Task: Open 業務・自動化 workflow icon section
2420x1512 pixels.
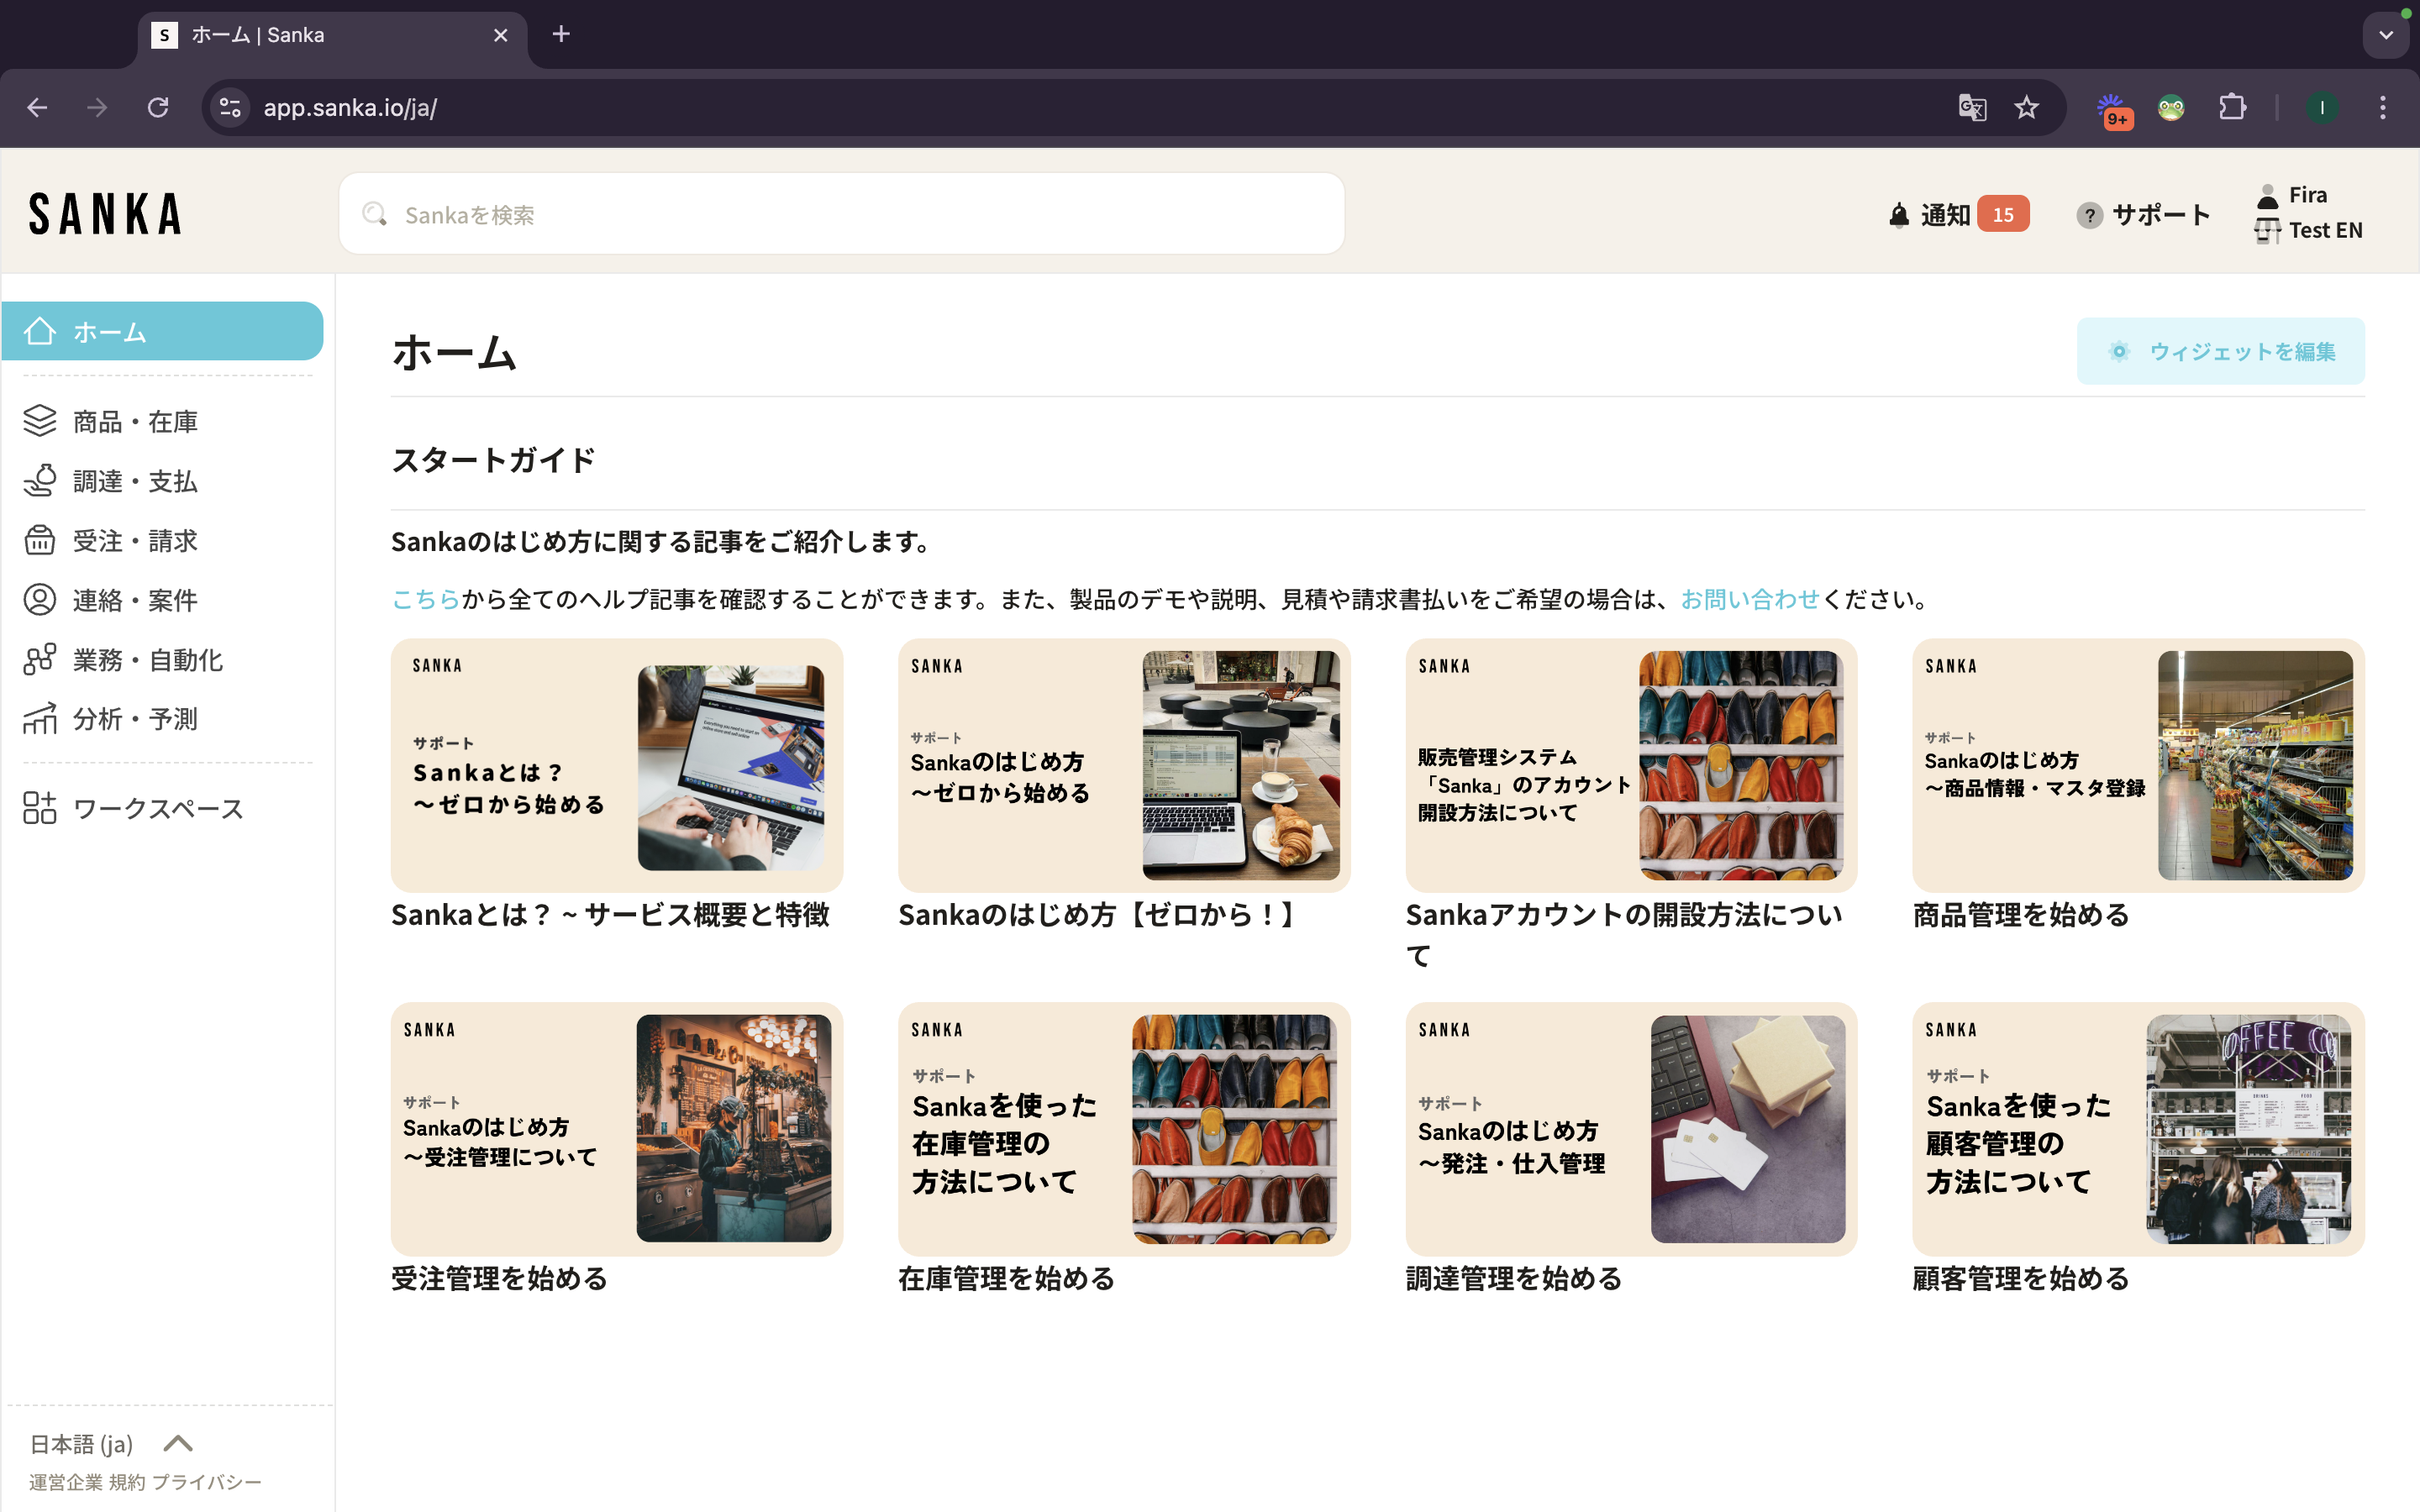Action: click(40, 659)
